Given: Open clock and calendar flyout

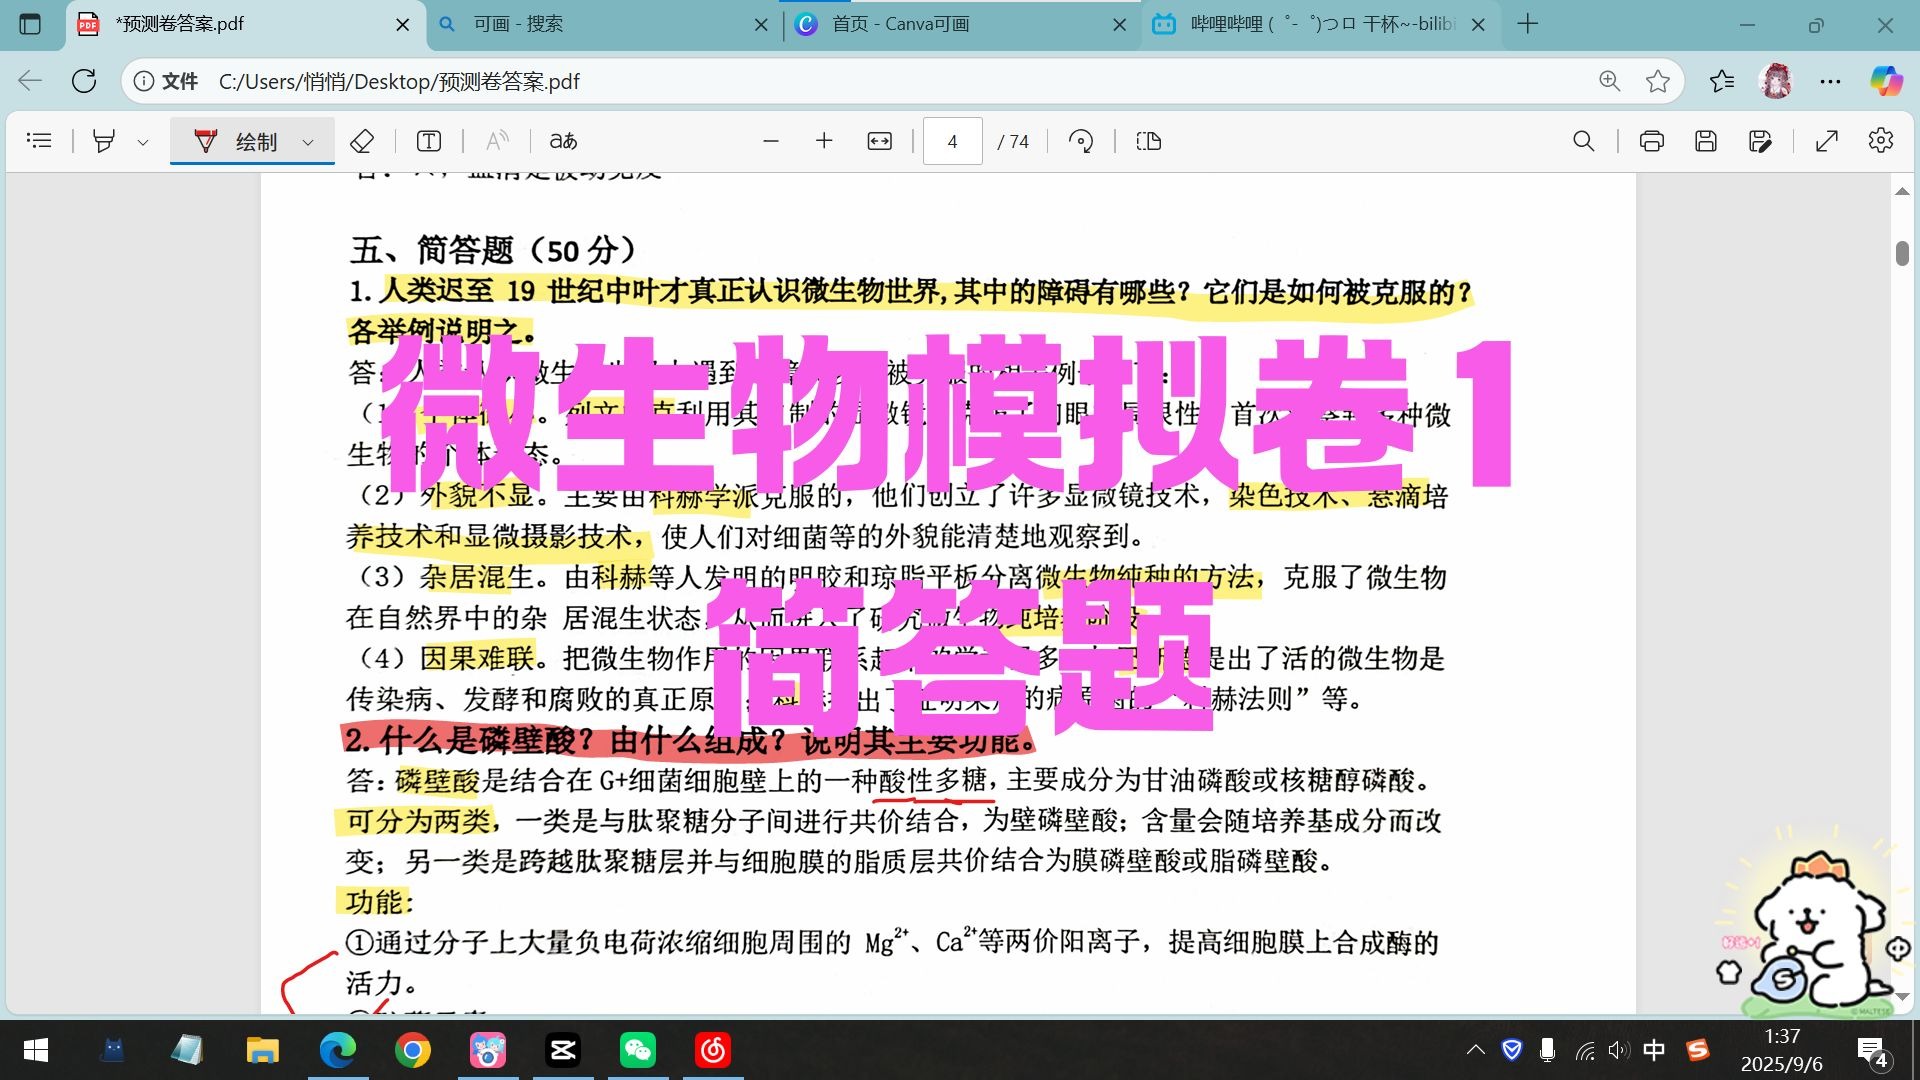Looking at the screenshot, I should pos(1782,1050).
